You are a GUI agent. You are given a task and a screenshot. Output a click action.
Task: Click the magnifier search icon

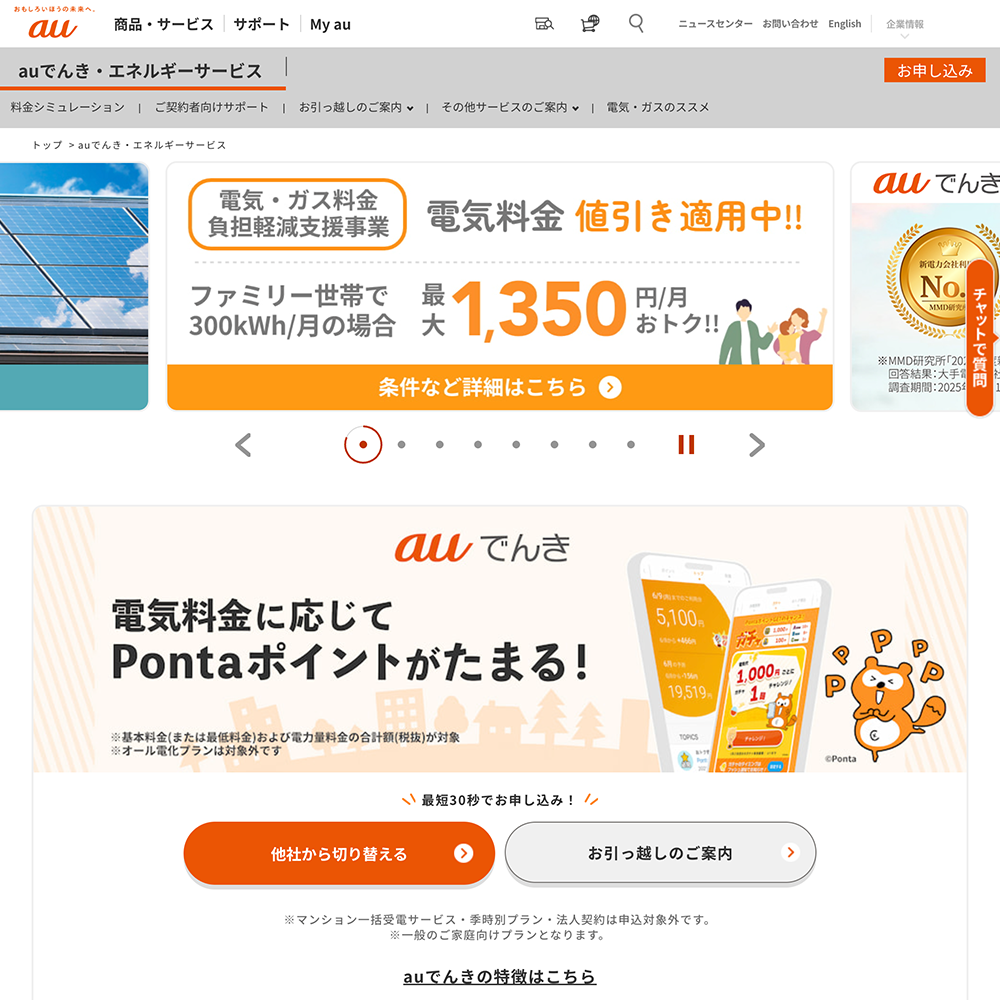(636, 24)
